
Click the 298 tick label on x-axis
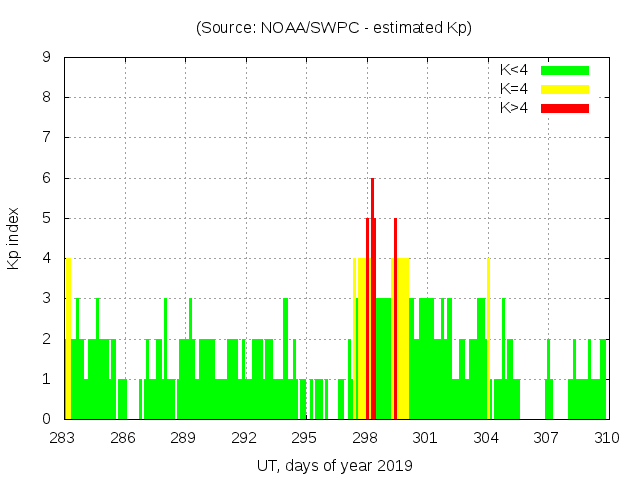click(365, 438)
